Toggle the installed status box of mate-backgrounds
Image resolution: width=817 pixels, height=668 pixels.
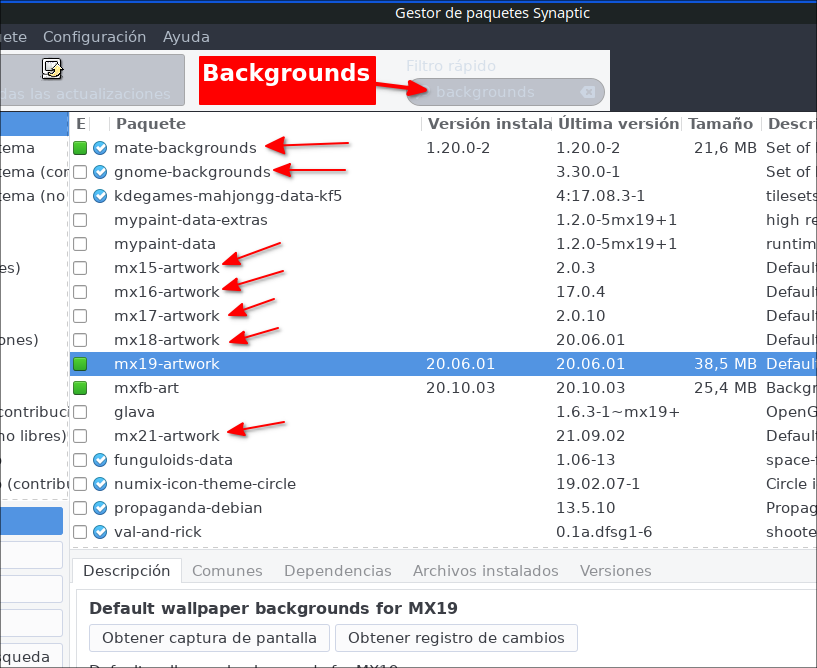pos(80,148)
